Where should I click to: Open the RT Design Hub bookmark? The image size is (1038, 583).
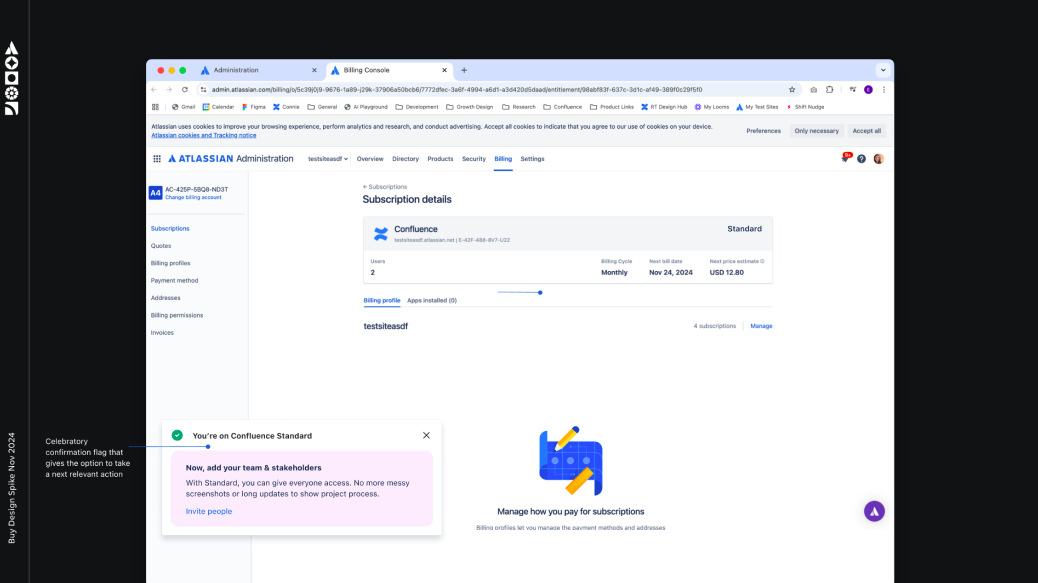pyautogui.click(x=664, y=107)
